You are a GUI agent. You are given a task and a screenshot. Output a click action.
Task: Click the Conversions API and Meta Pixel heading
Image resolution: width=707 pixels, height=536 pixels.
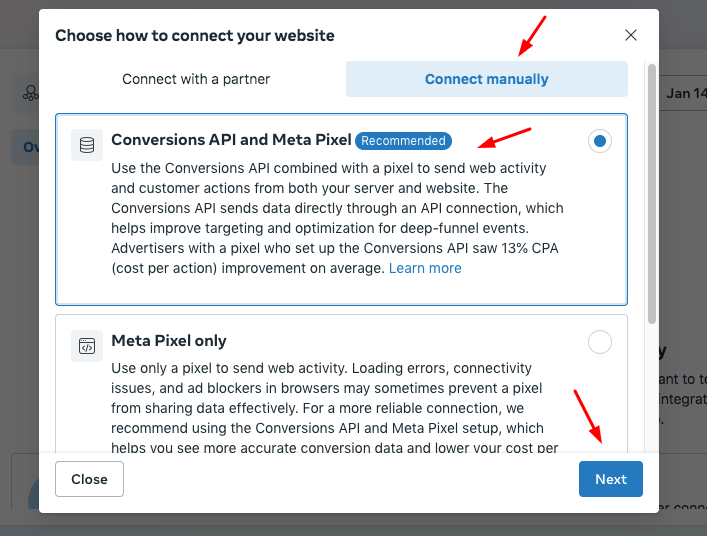[x=231, y=140]
